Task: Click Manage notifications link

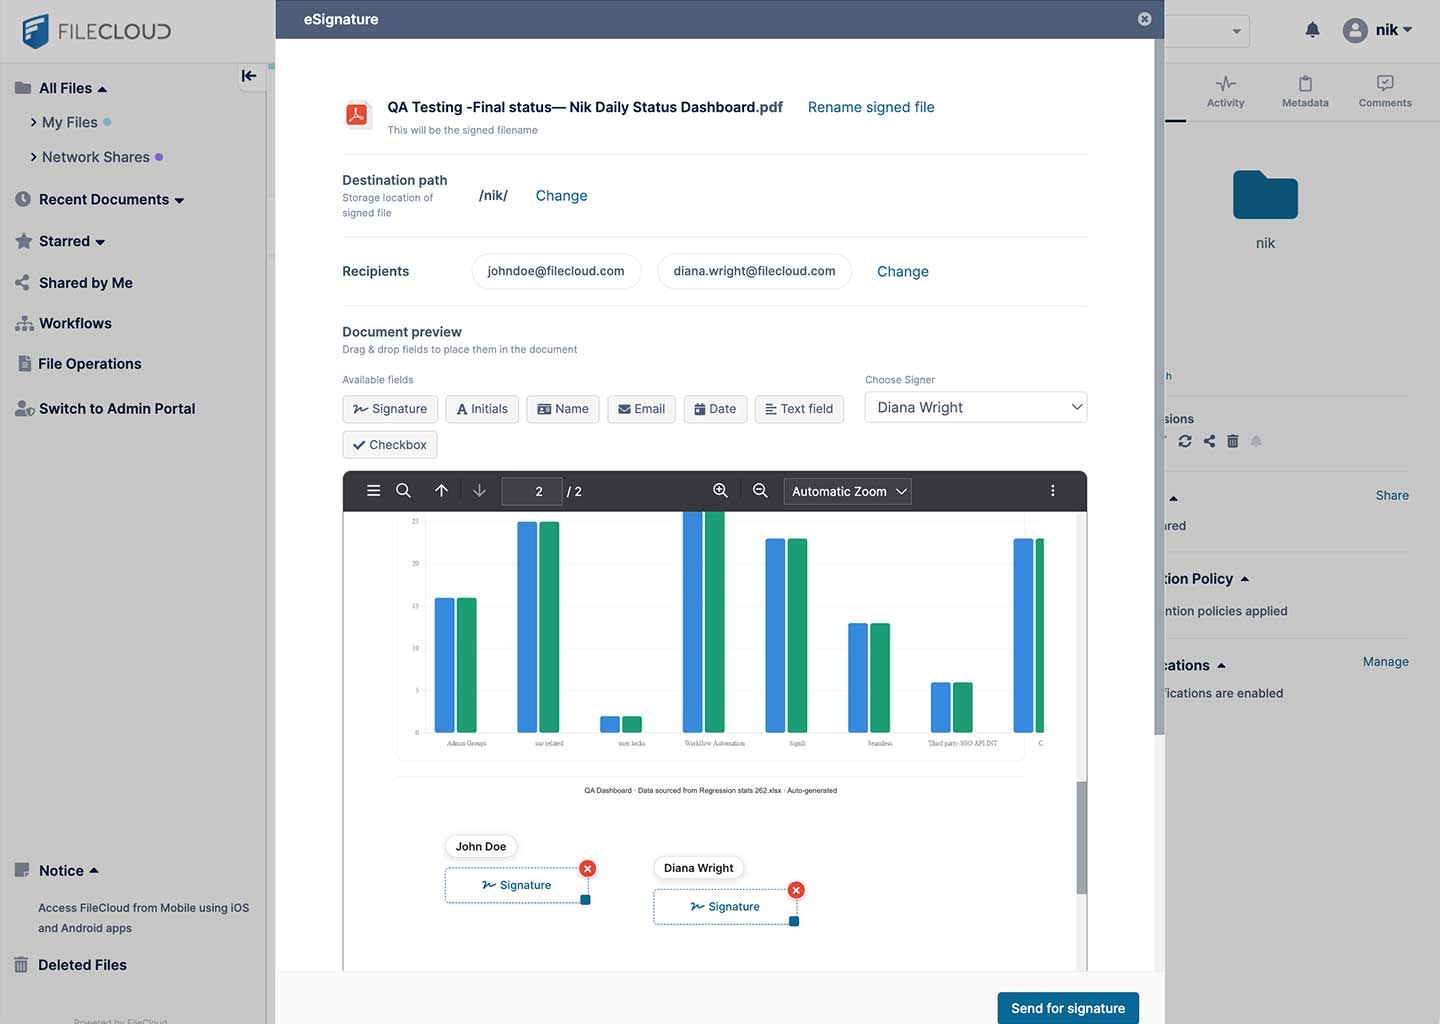Action: coord(1385,662)
